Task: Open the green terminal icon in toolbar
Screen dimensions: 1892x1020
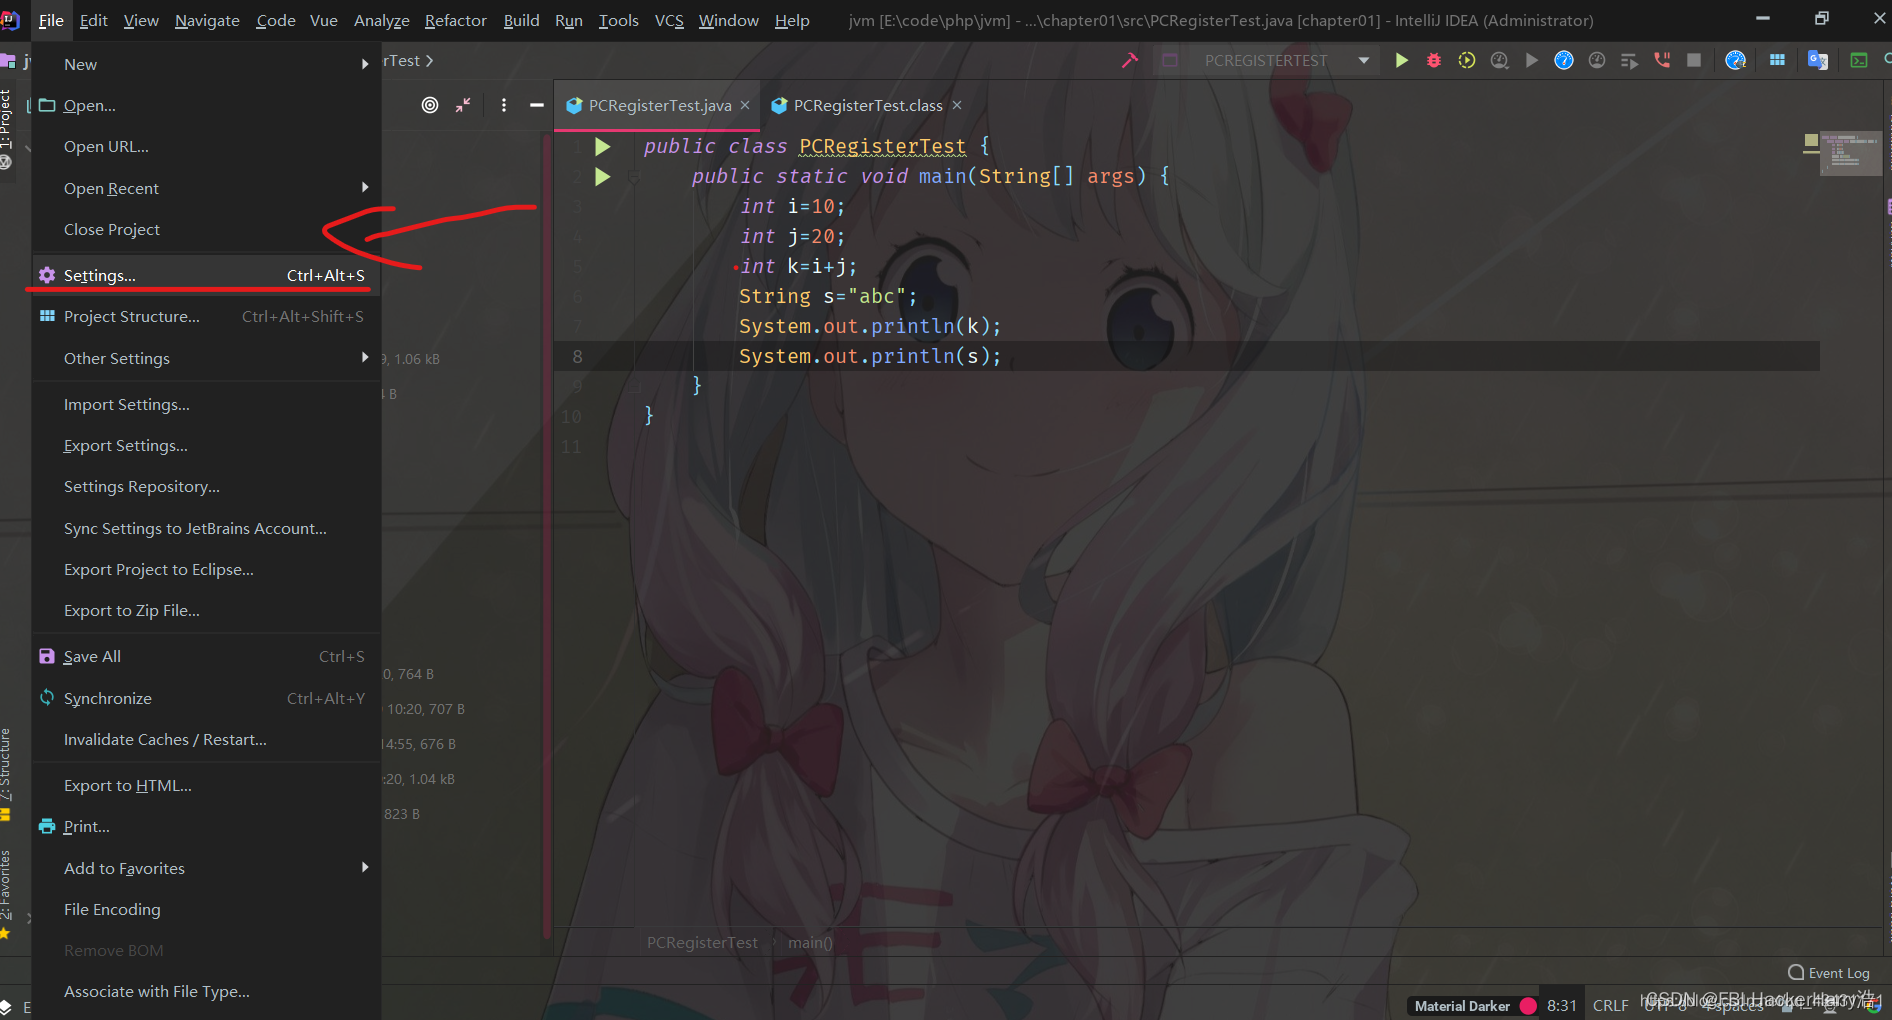Action: click(x=1859, y=60)
